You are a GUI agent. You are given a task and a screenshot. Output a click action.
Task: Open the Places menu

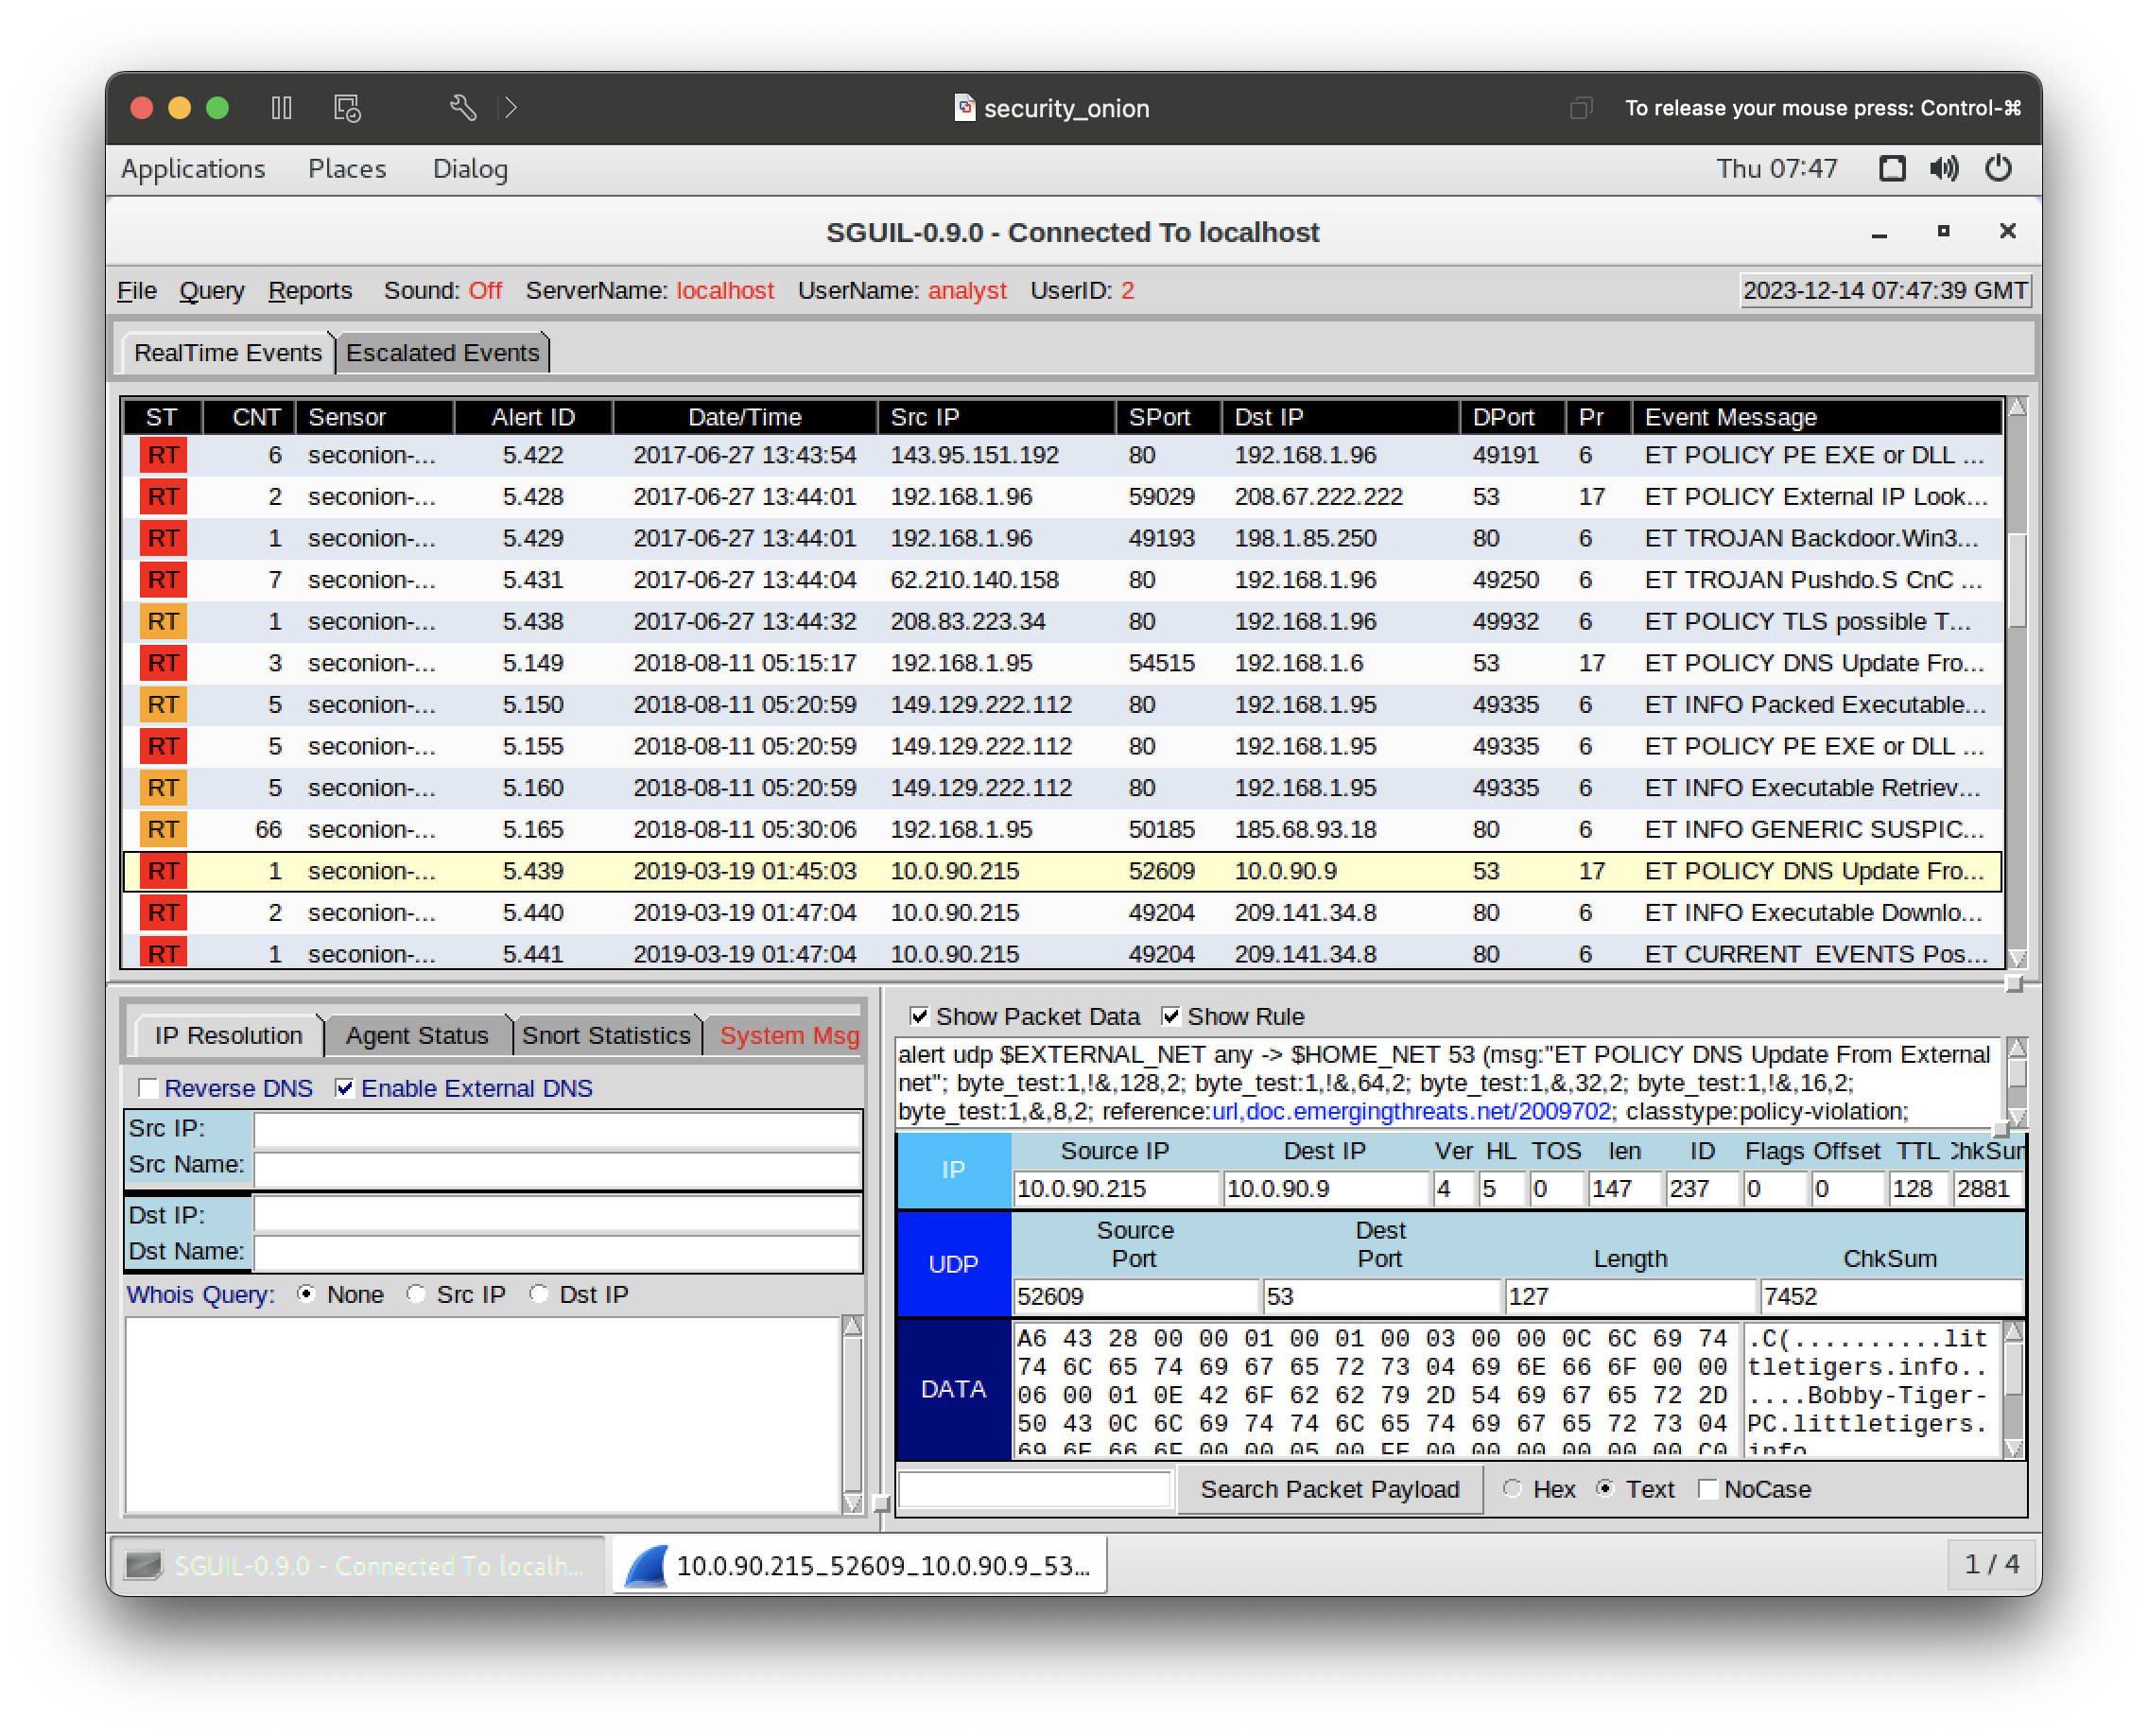point(346,168)
